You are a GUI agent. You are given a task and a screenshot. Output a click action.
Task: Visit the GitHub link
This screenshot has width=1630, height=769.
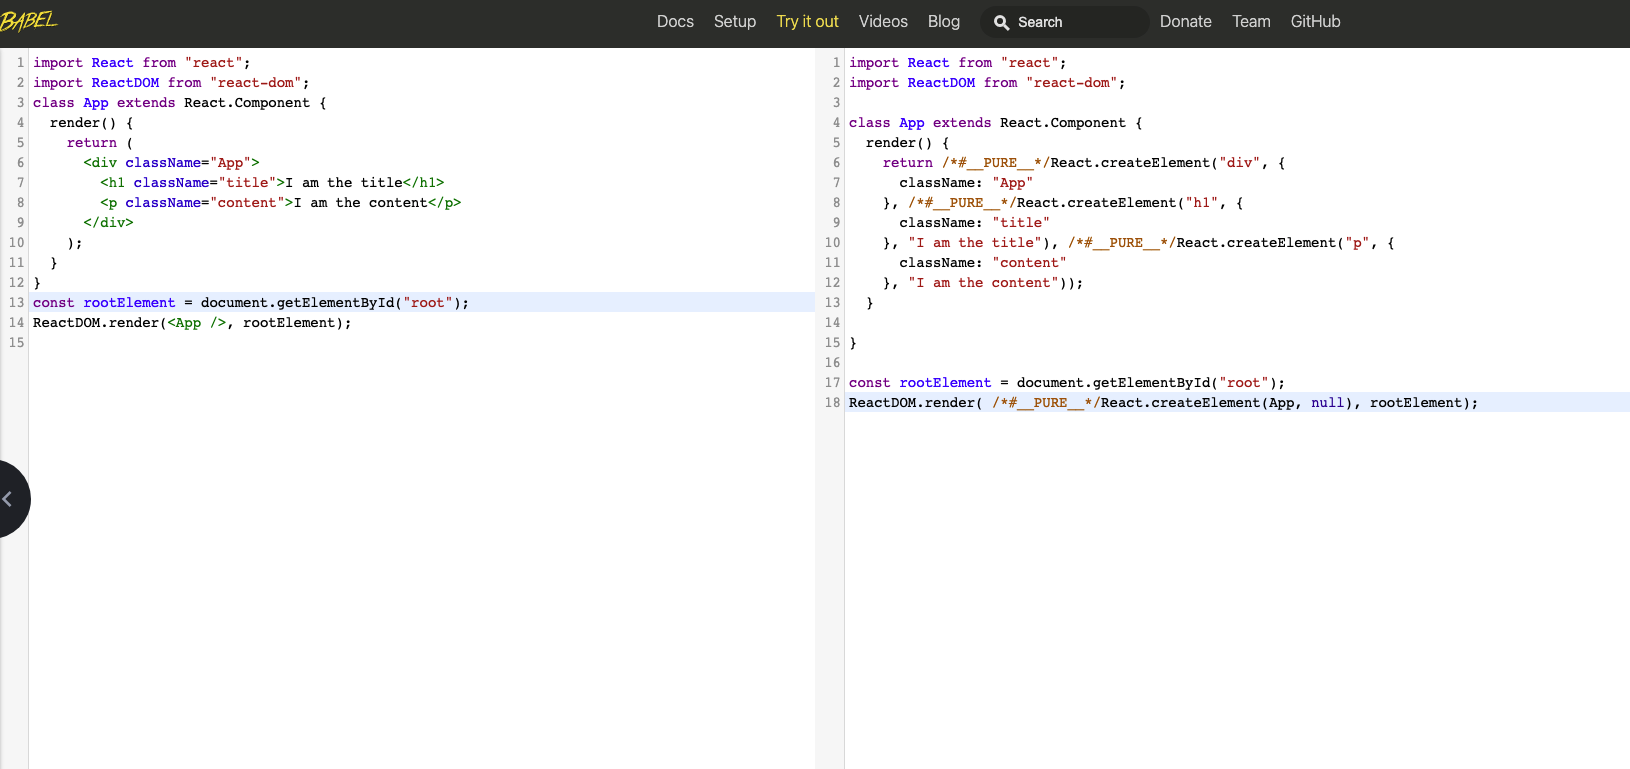click(1315, 21)
